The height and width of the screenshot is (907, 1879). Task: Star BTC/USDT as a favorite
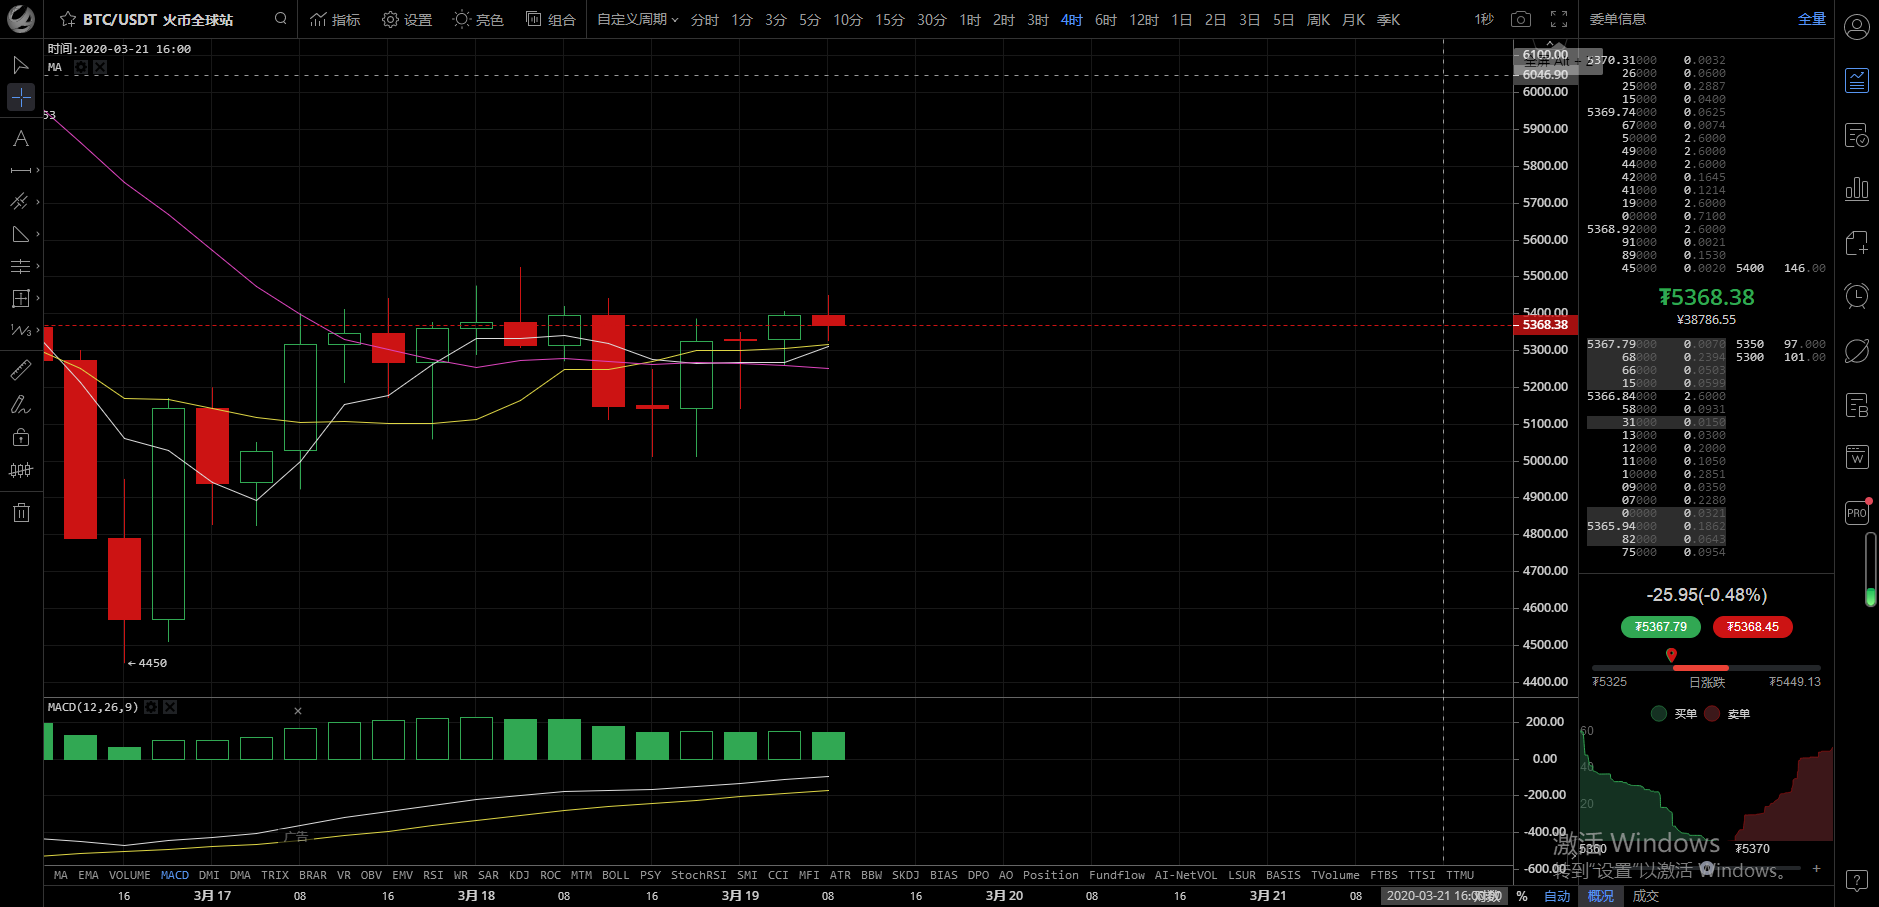[68, 19]
